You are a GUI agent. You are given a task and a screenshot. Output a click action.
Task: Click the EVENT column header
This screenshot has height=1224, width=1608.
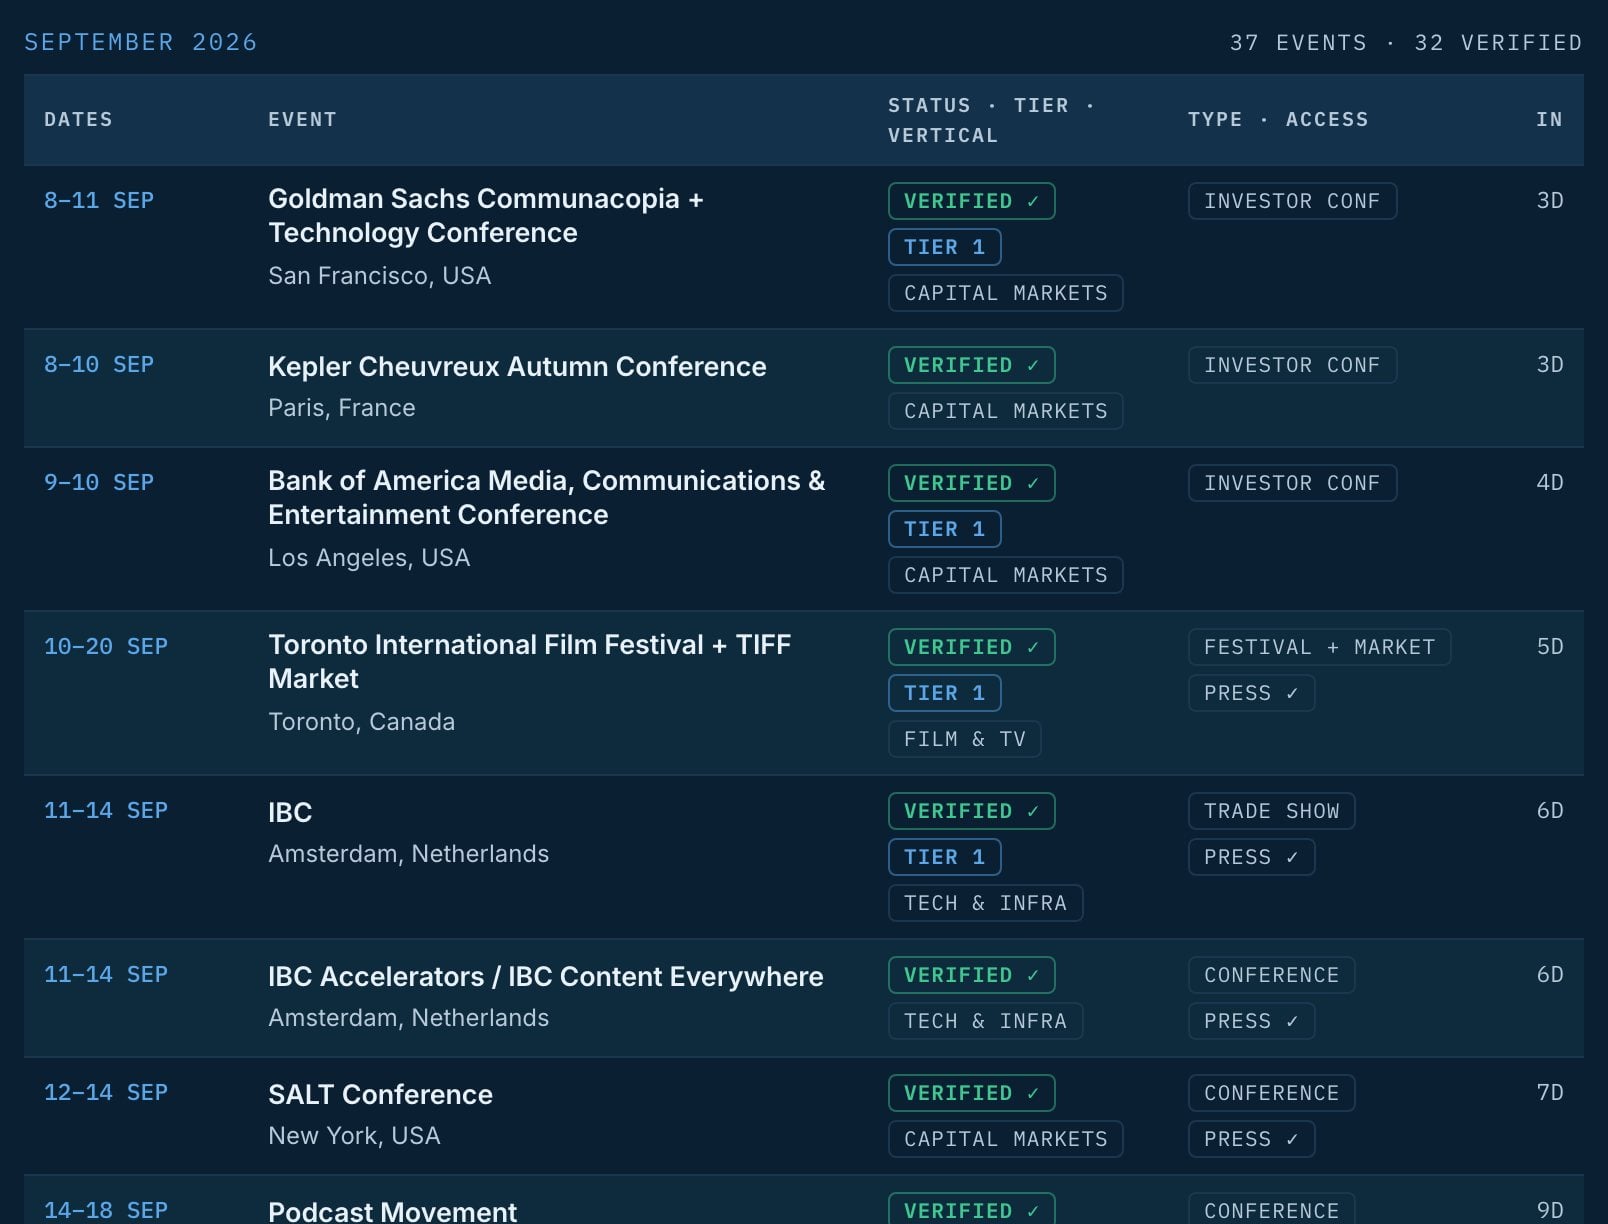(x=302, y=119)
